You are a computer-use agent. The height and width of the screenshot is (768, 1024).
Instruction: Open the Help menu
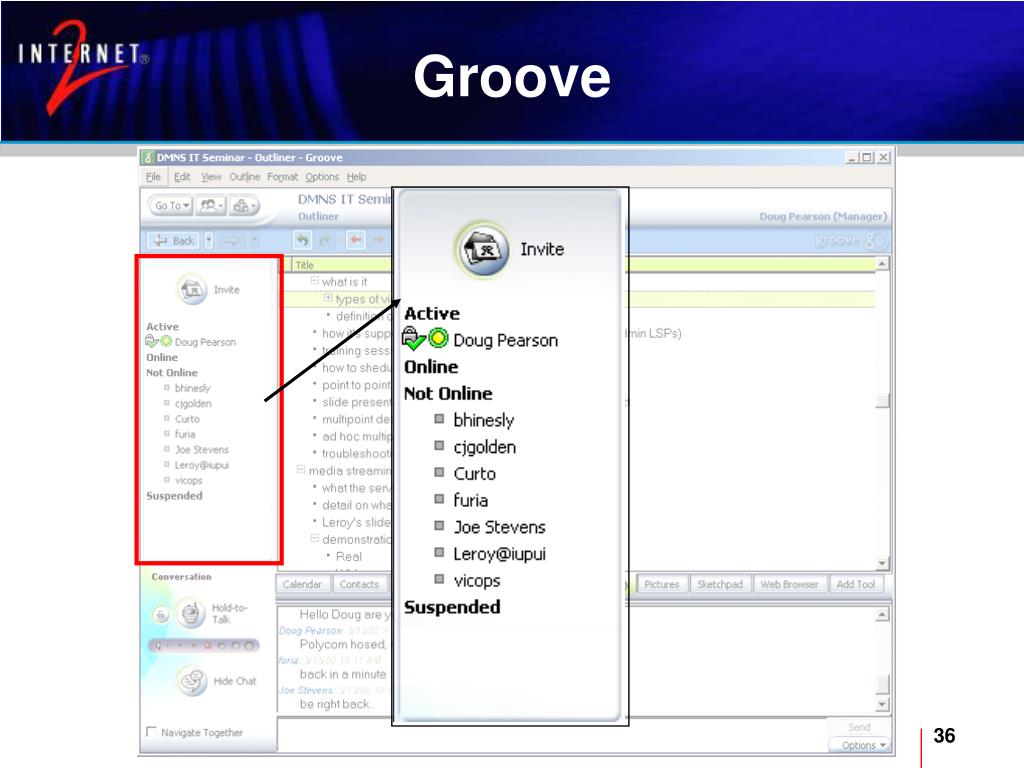(357, 177)
